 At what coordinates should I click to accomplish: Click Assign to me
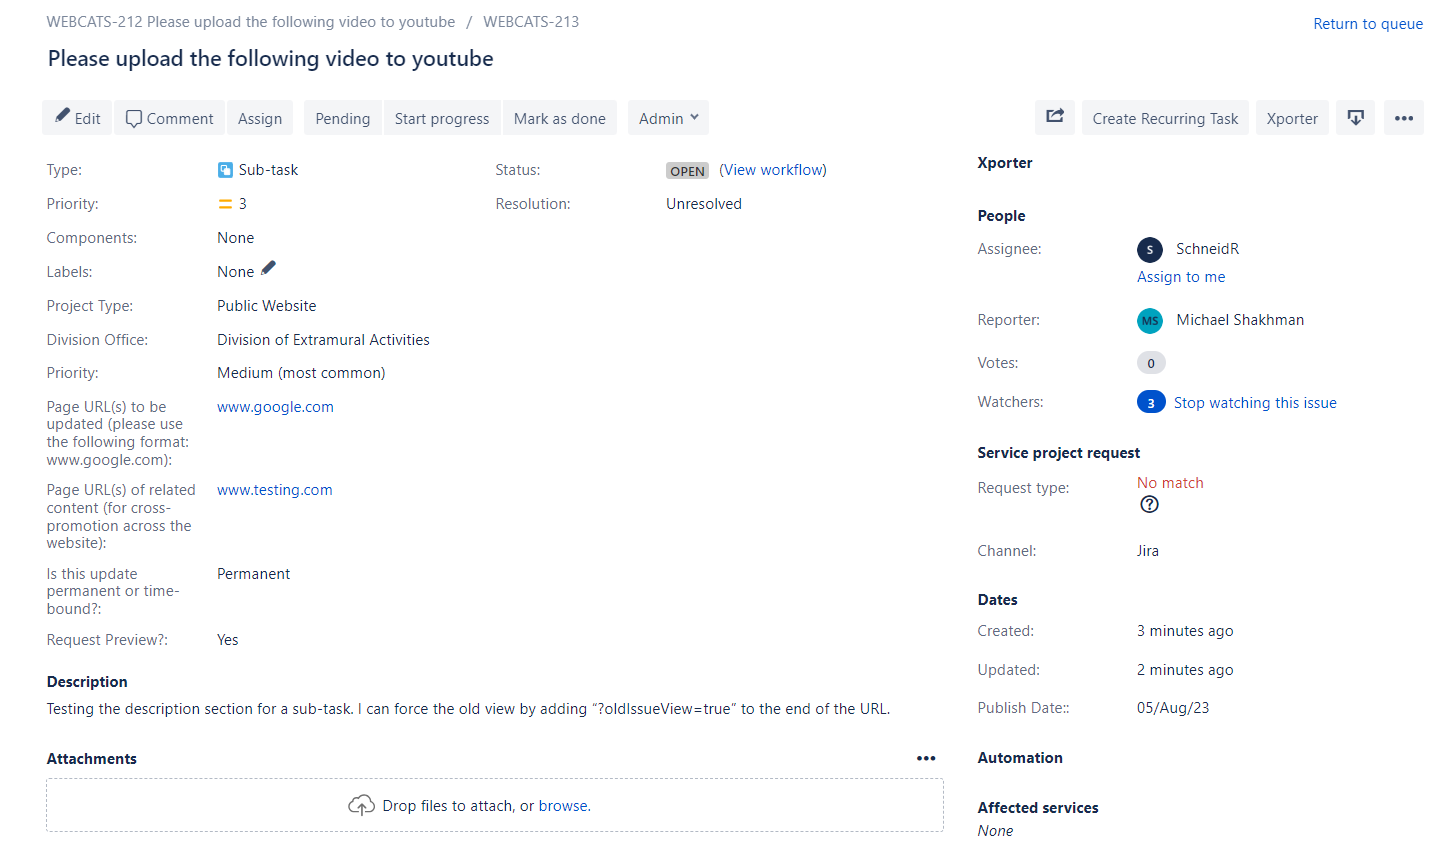1181,276
